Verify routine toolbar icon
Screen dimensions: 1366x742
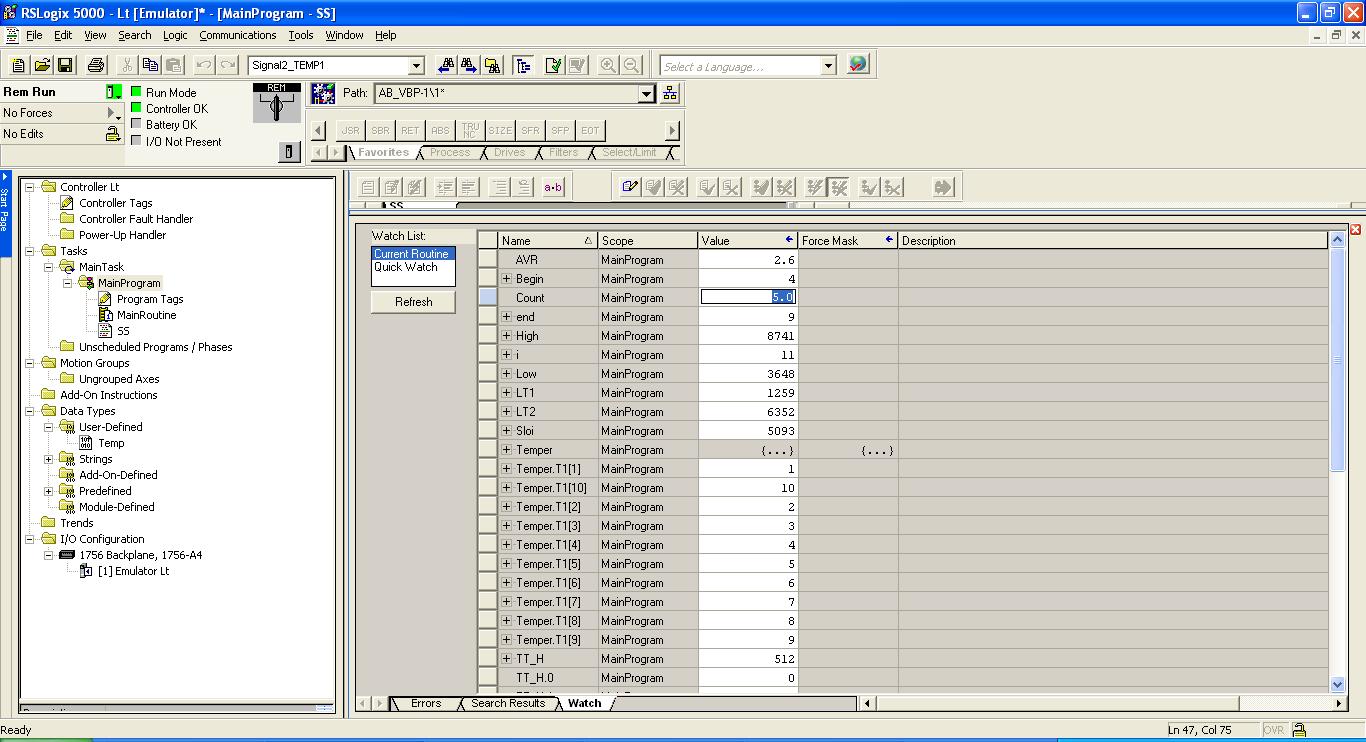tap(554, 65)
